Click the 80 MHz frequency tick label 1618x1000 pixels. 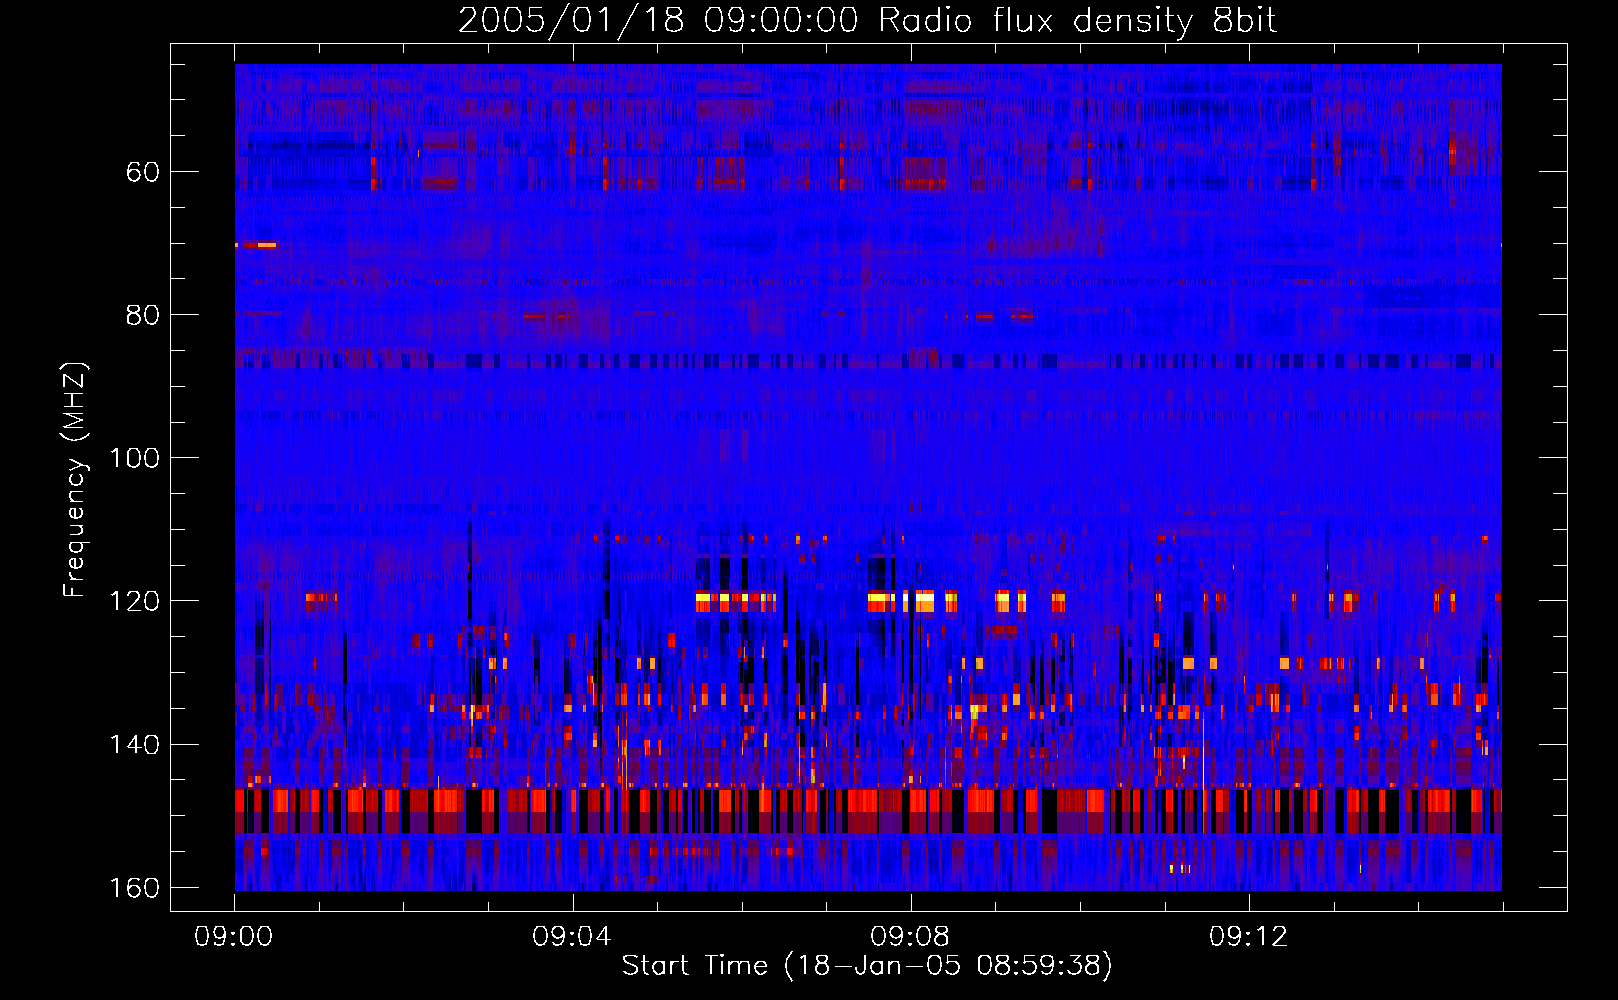tap(142, 315)
